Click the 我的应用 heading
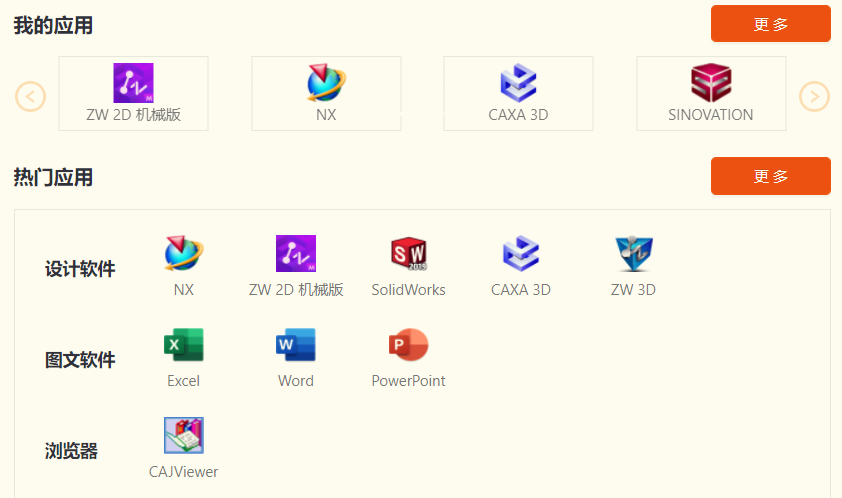Image resolution: width=842 pixels, height=498 pixels. (x=53, y=25)
